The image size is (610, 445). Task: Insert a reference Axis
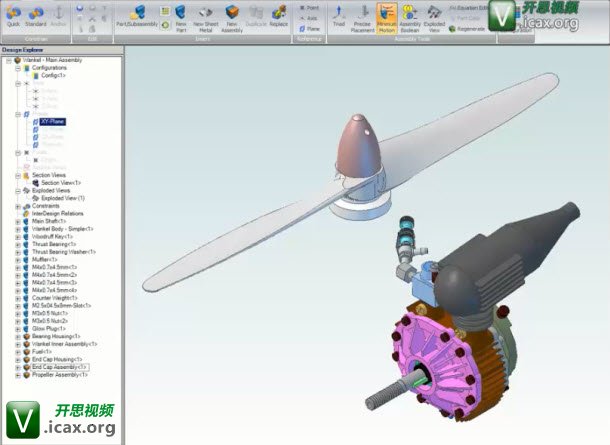pos(309,18)
